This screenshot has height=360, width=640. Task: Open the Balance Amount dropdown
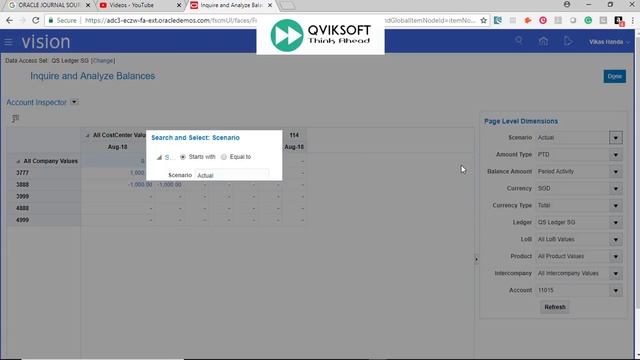click(x=616, y=172)
